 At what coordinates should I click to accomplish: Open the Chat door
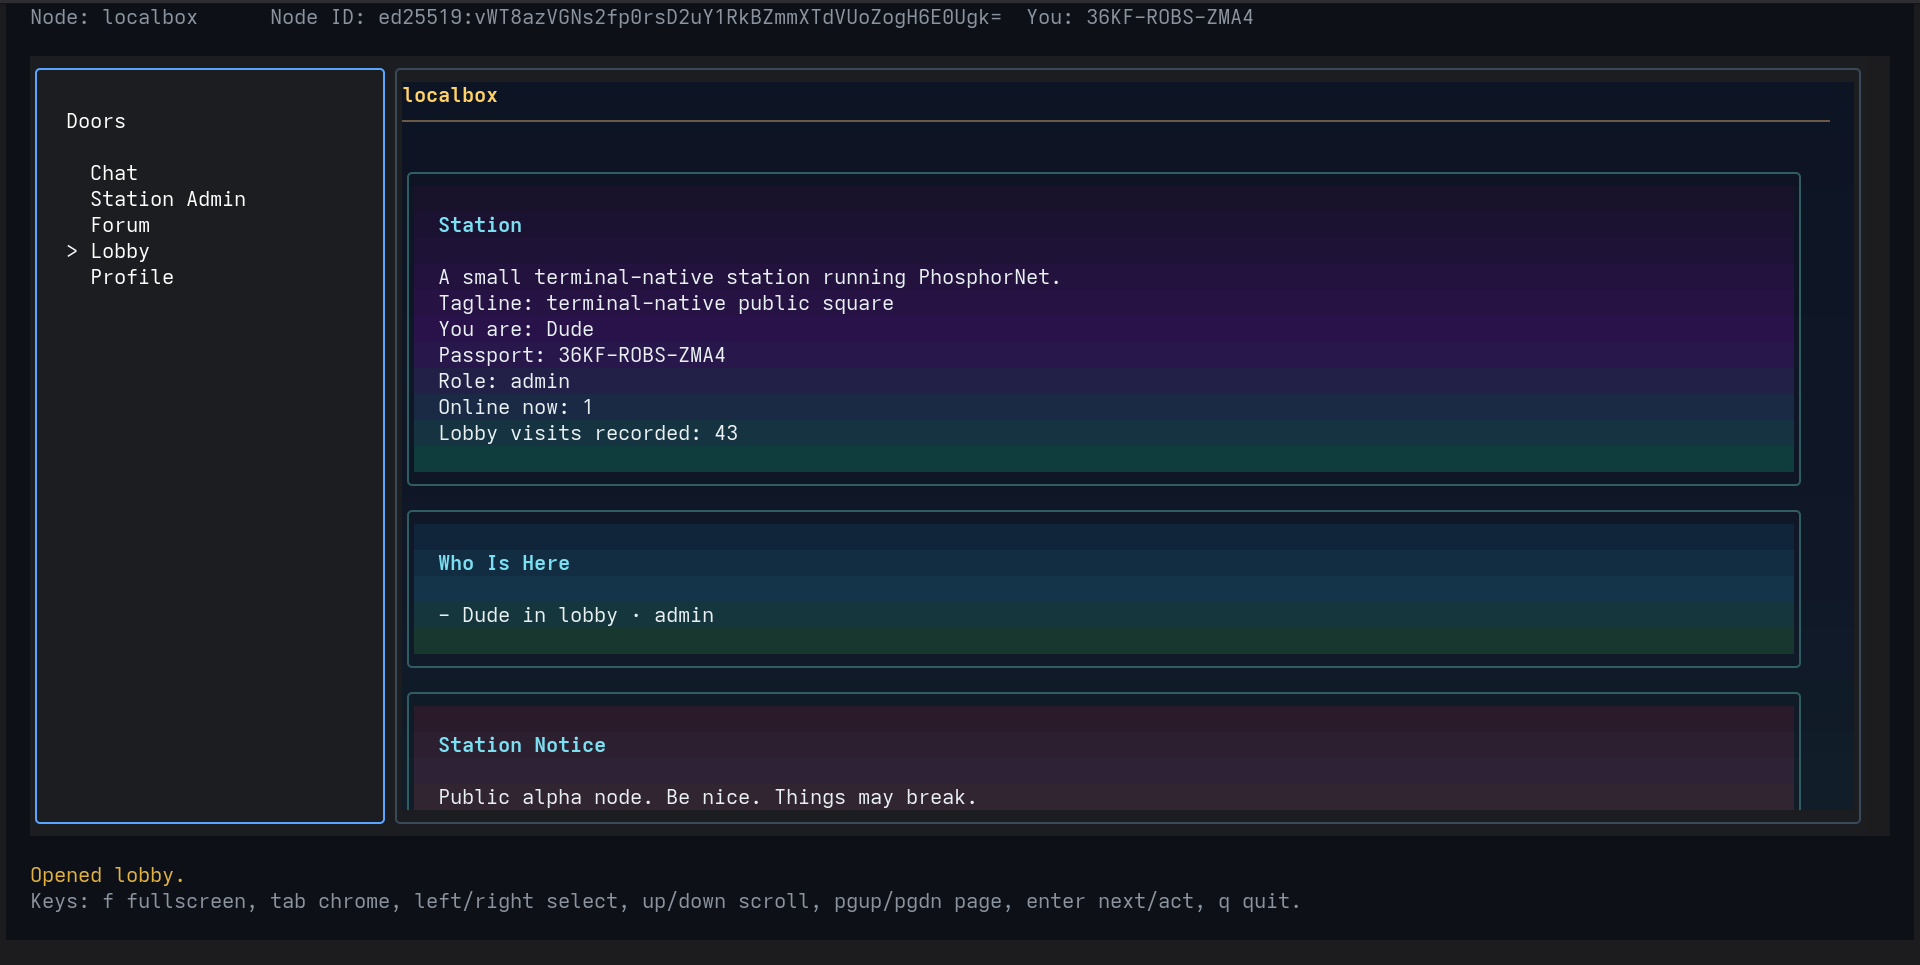(114, 173)
